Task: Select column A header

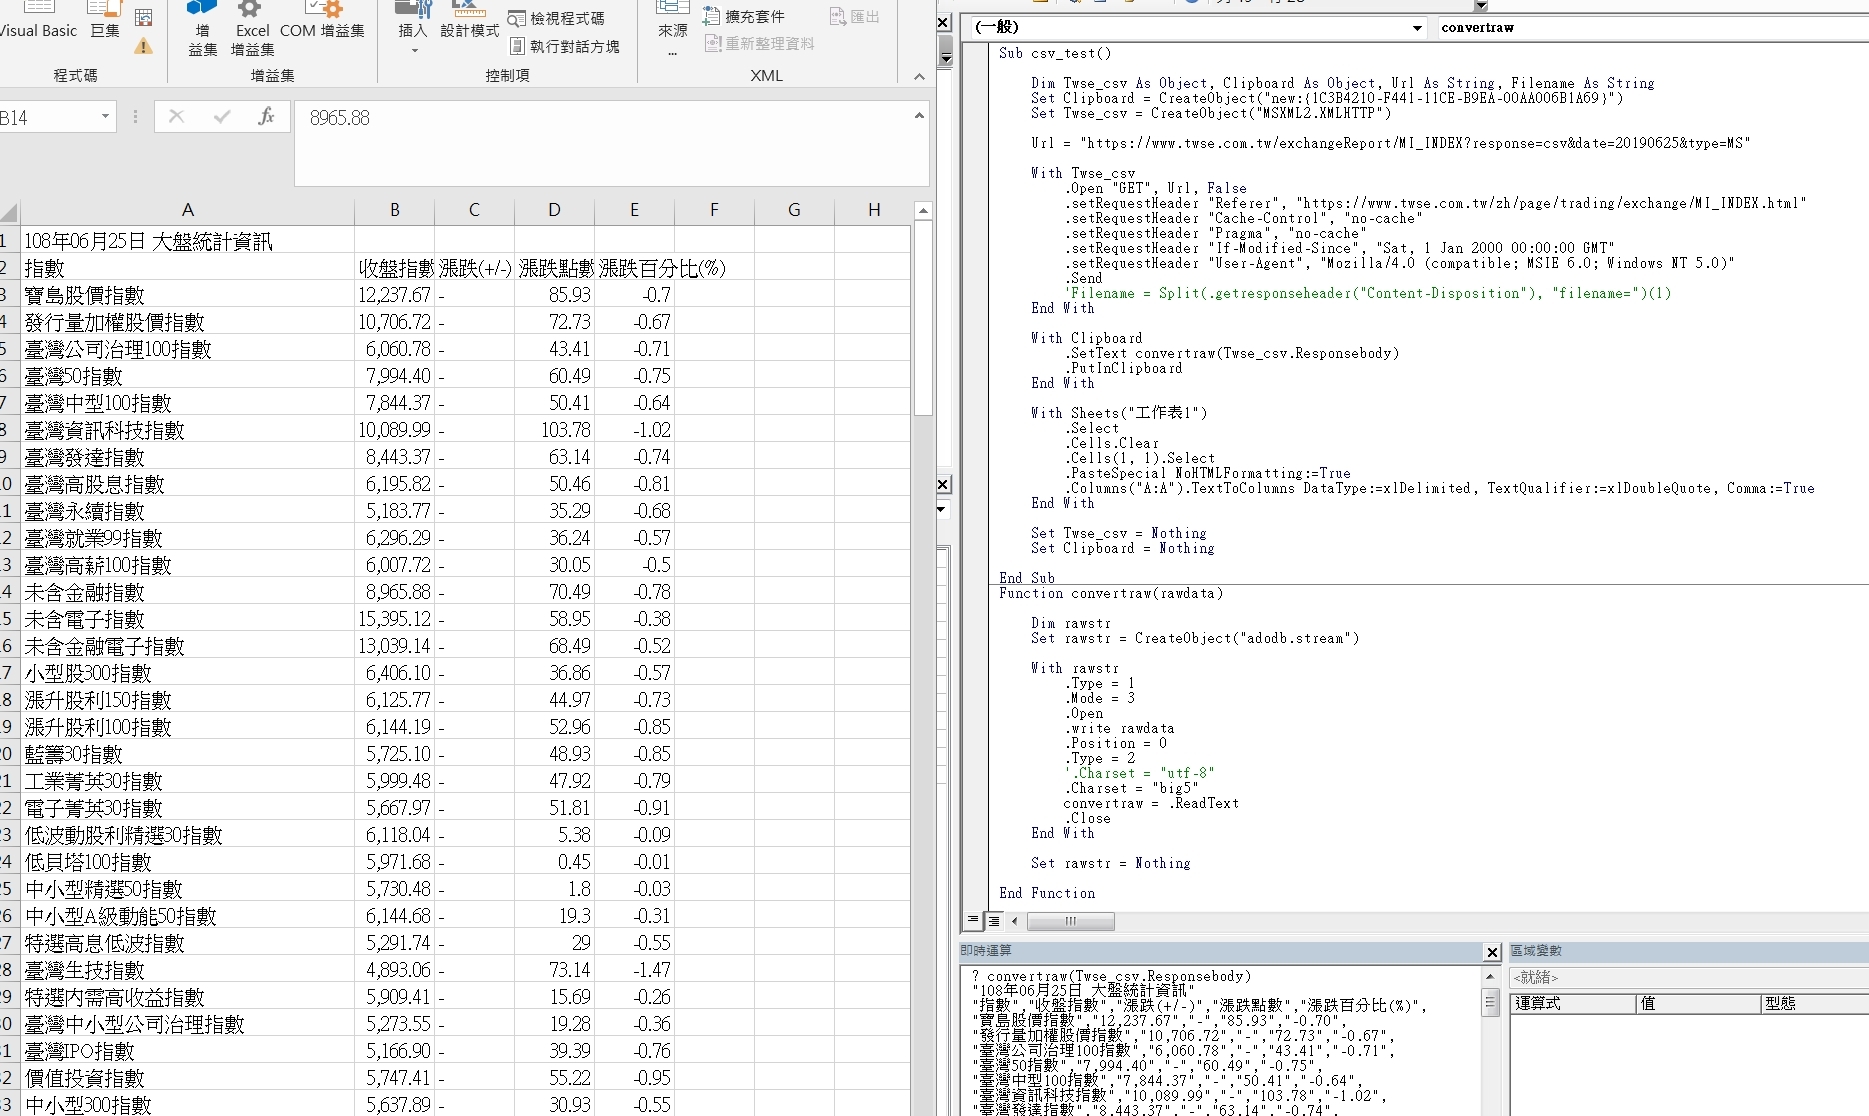Action: click(187, 210)
